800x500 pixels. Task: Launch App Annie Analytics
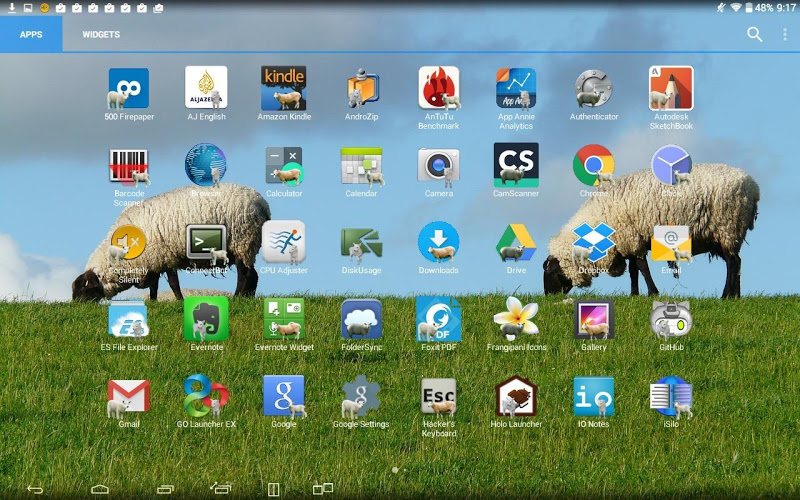tap(516, 88)
